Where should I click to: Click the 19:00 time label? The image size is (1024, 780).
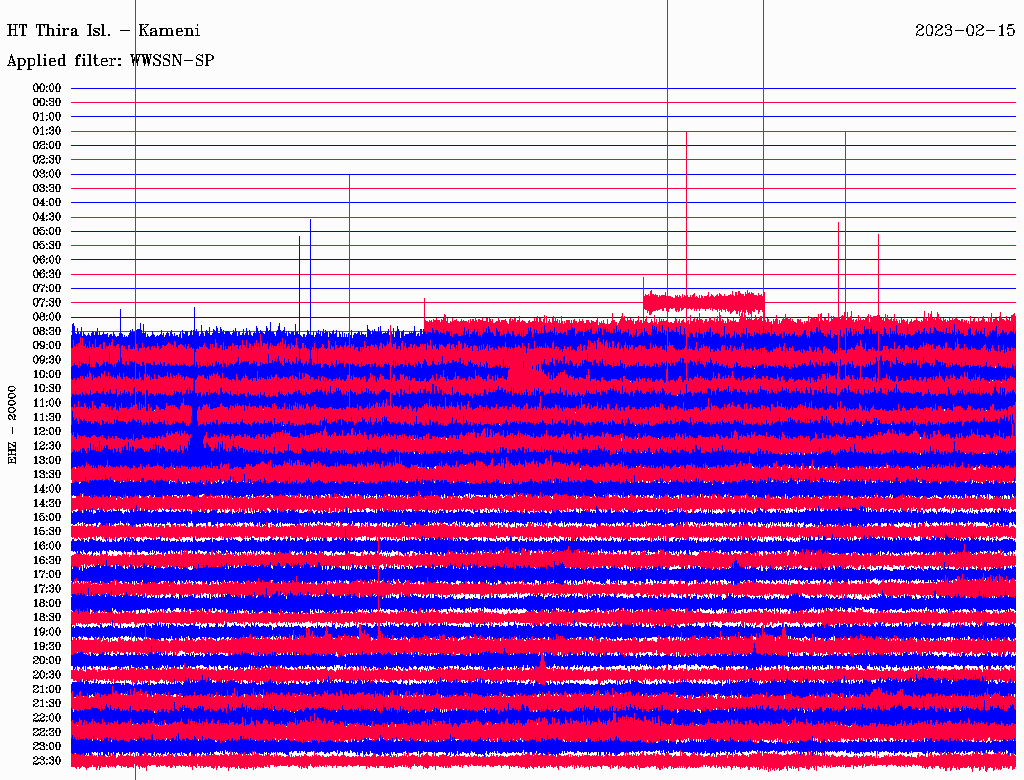point(47,632)
